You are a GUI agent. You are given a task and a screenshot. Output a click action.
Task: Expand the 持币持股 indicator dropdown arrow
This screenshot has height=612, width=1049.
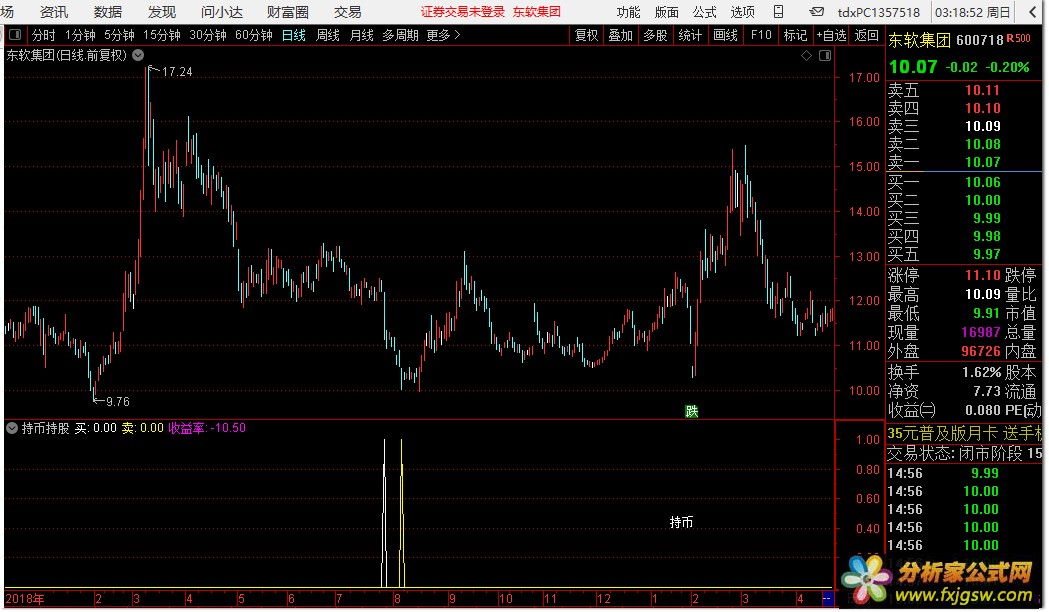(12, 428)
